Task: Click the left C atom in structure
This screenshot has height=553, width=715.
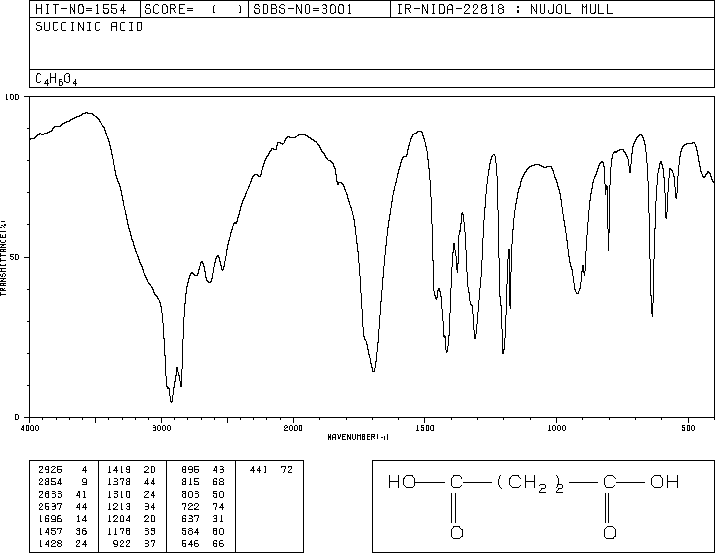Action: pyautogui.click(x=456, y=482)
